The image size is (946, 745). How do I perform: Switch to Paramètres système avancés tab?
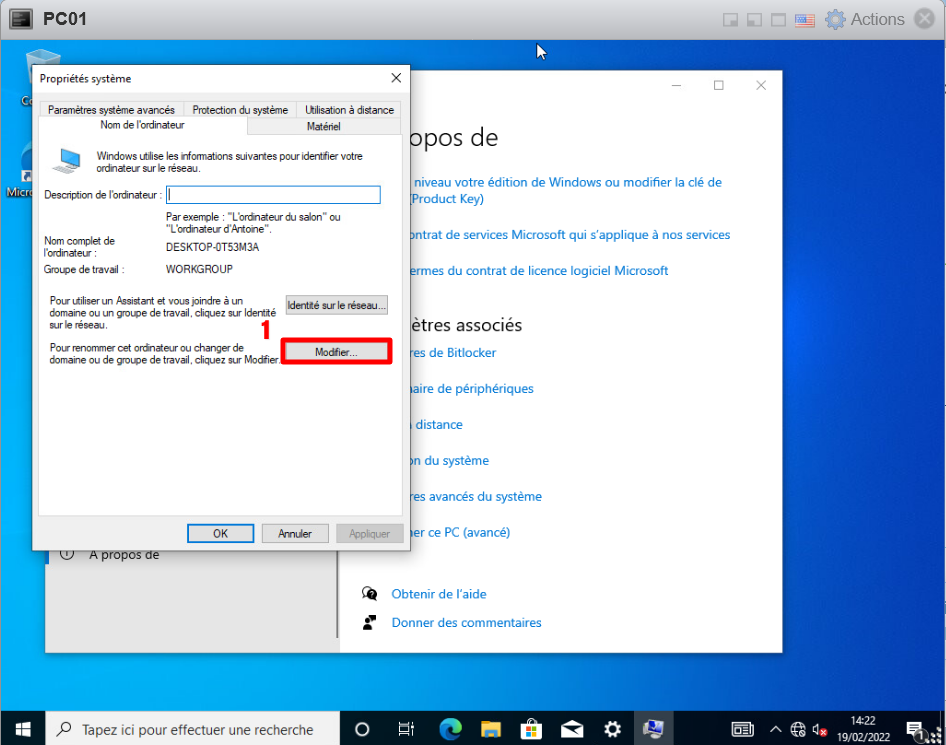(x=111, y=110)
